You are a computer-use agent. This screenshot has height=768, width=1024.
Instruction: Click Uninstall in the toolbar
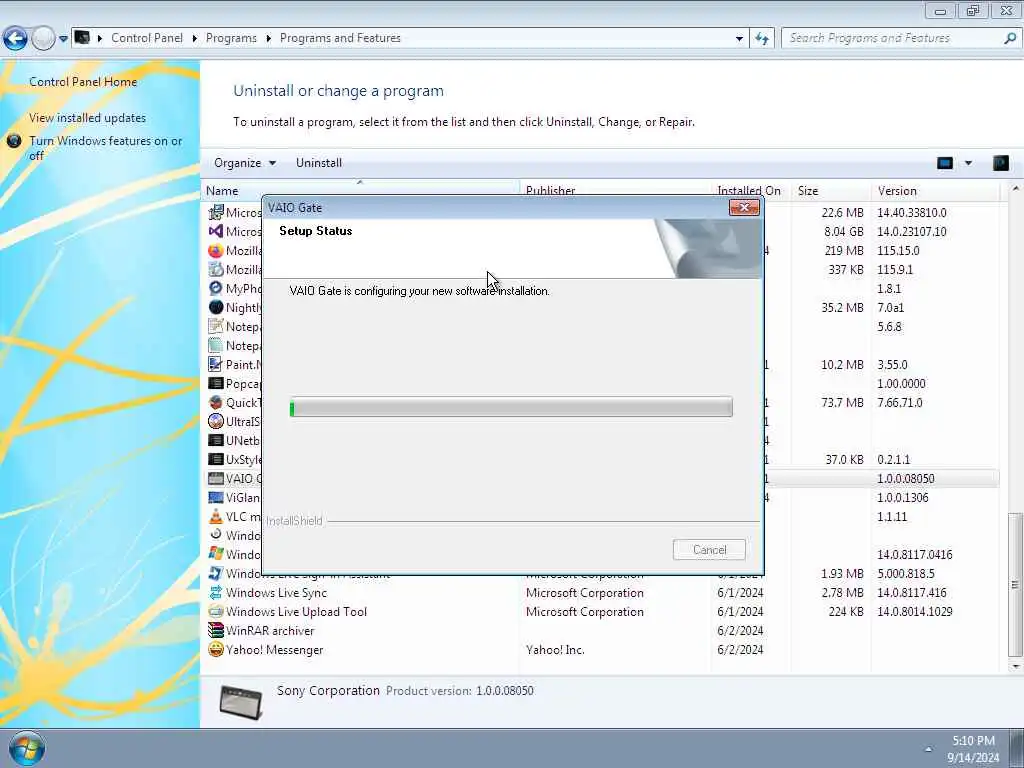319,163
